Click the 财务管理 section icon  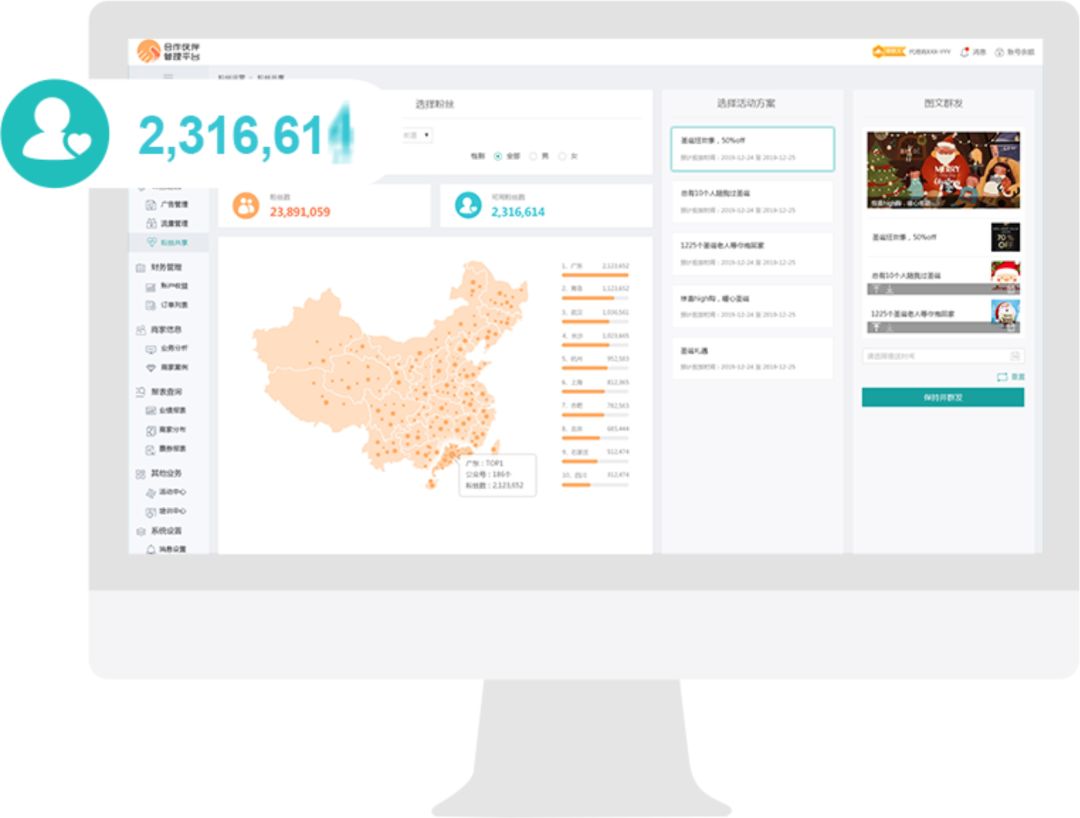pyautogui.click(x=141, y=267)
